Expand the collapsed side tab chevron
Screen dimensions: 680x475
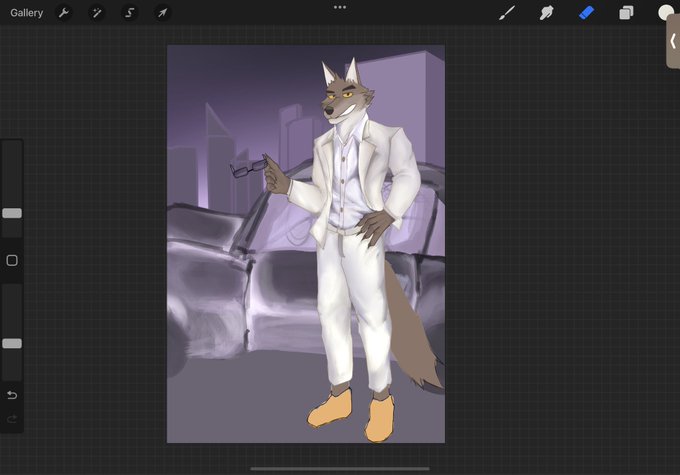coord(673,42)
